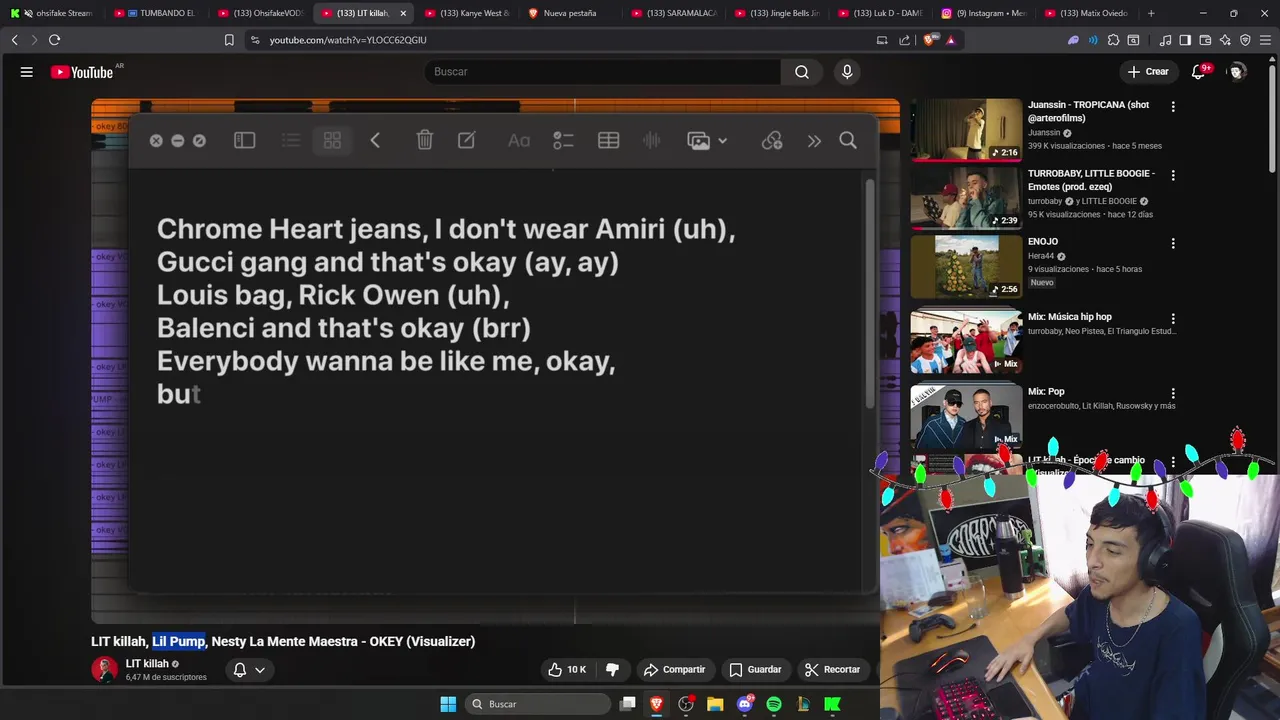Image resolution: width=1280 pixels, height=720 pixels.
Task: Open the Brave Shields lion icon
Action: click(x=931, y=40)
